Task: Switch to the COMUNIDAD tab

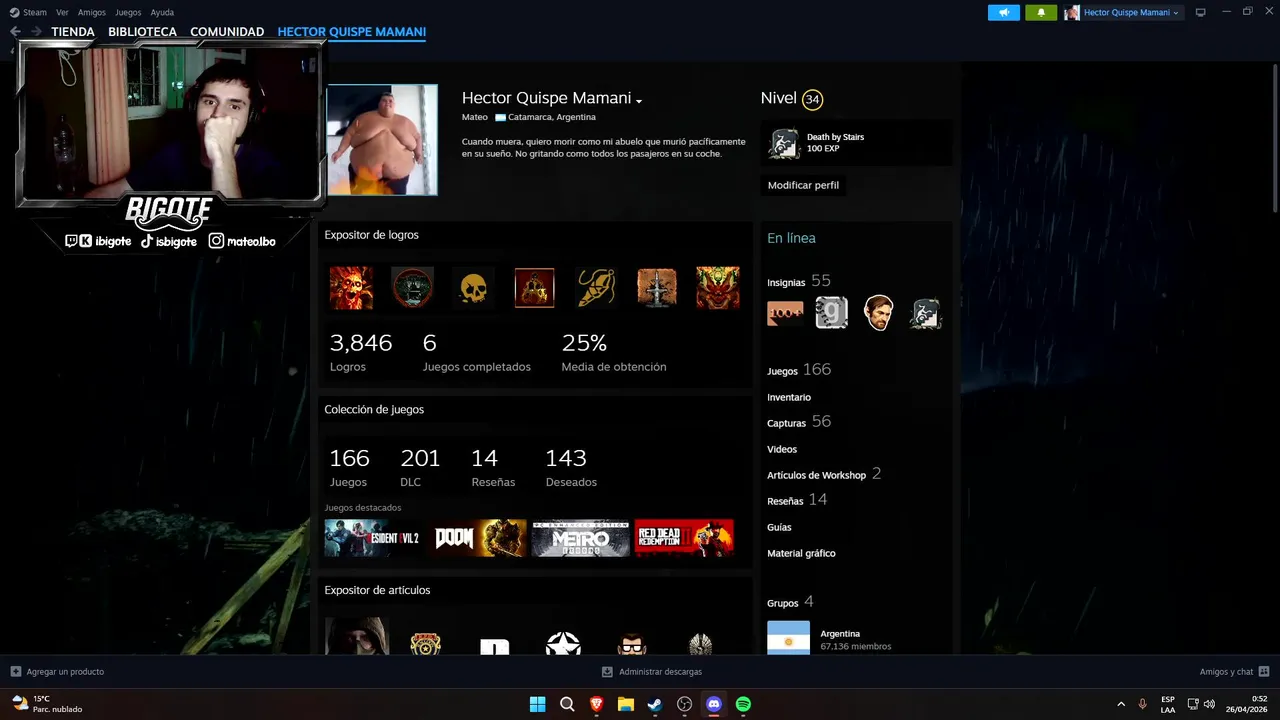Action: tap(227, 32)
